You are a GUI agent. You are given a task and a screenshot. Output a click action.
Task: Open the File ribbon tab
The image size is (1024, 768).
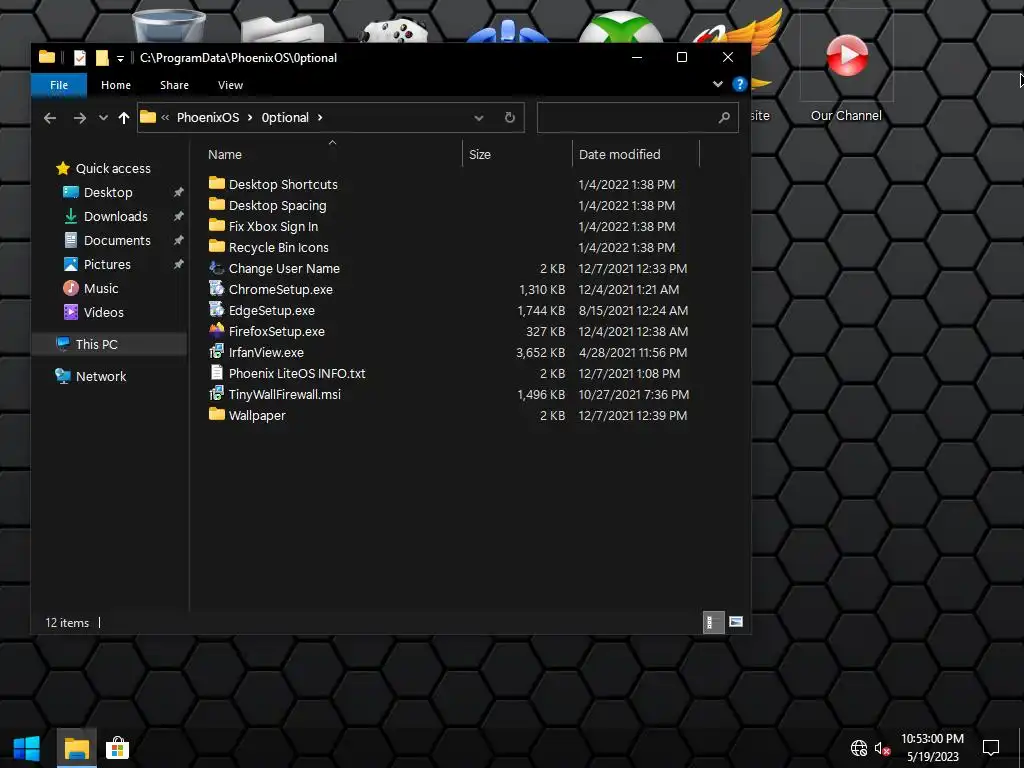[59, 85]
